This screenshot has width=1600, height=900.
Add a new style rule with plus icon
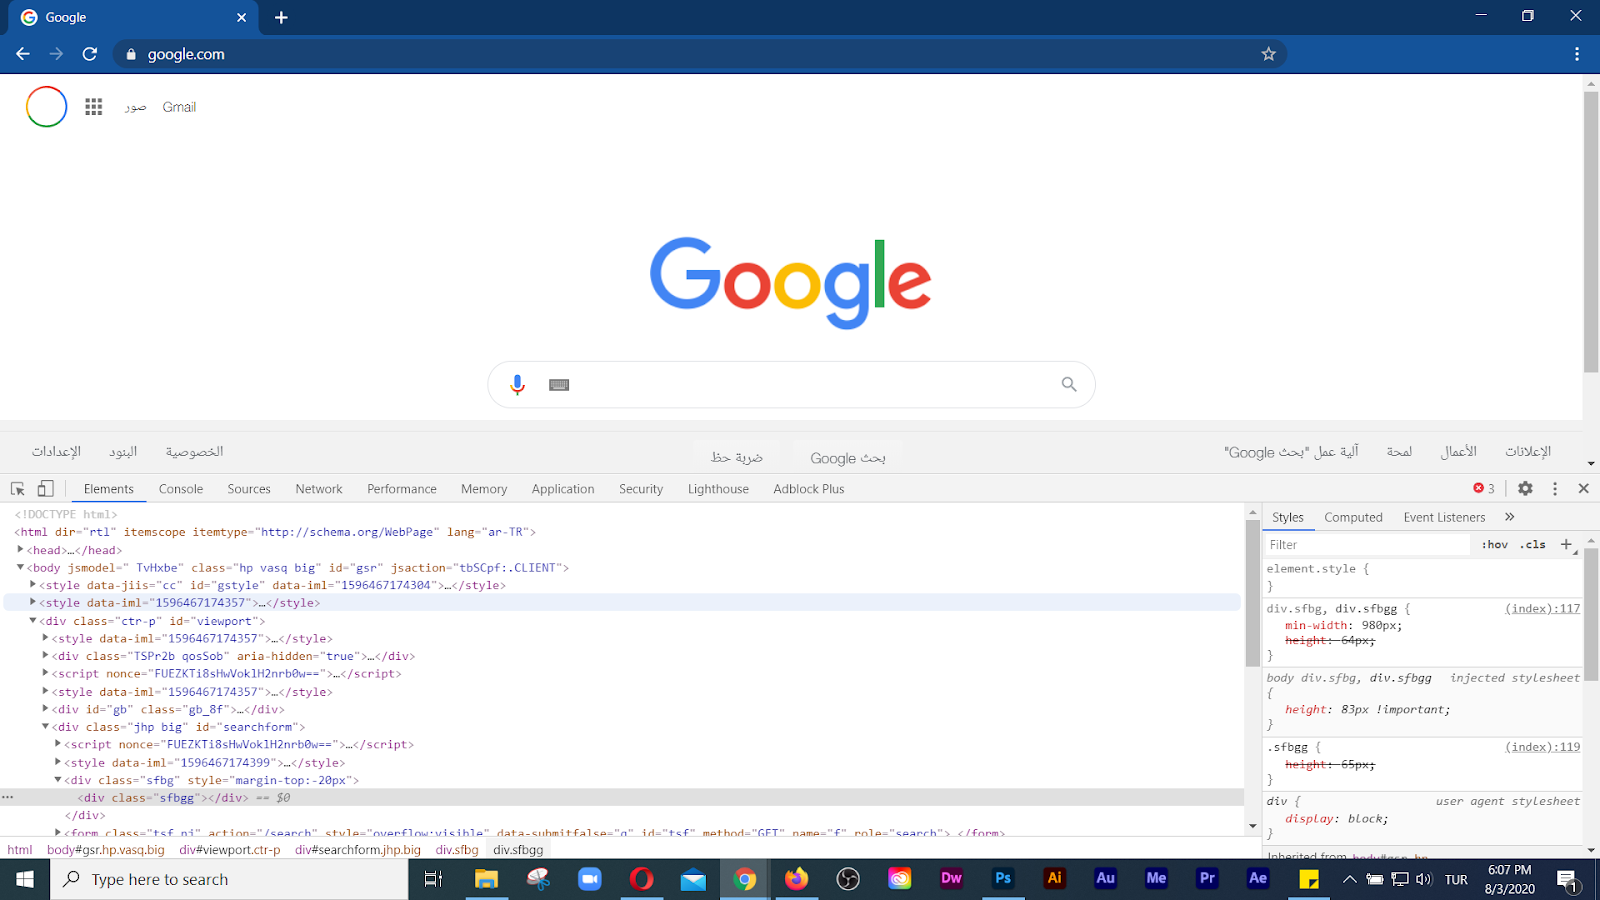1566,544
